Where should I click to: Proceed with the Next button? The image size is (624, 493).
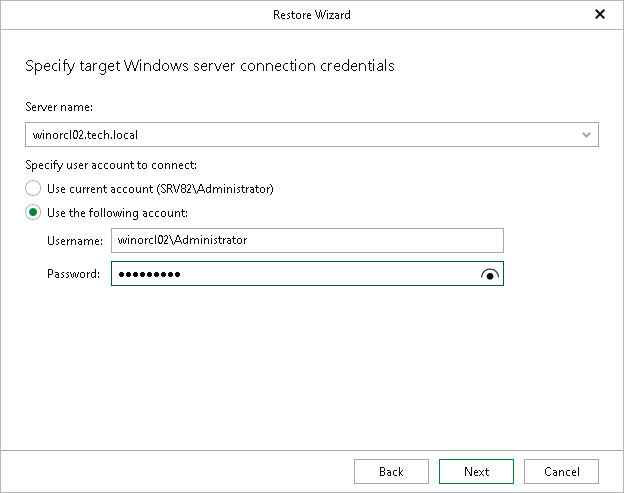pos(476,472)
